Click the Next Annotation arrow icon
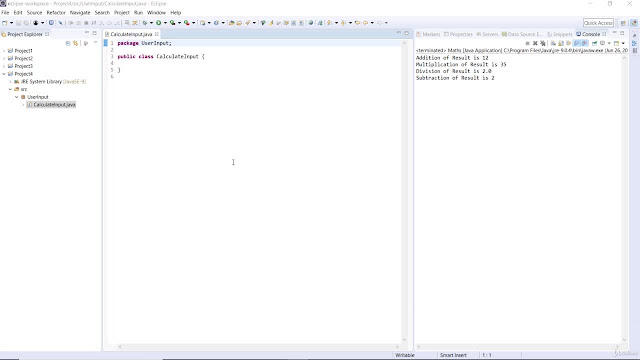This screenshot has height=360, width=640. tap(329, 23)
